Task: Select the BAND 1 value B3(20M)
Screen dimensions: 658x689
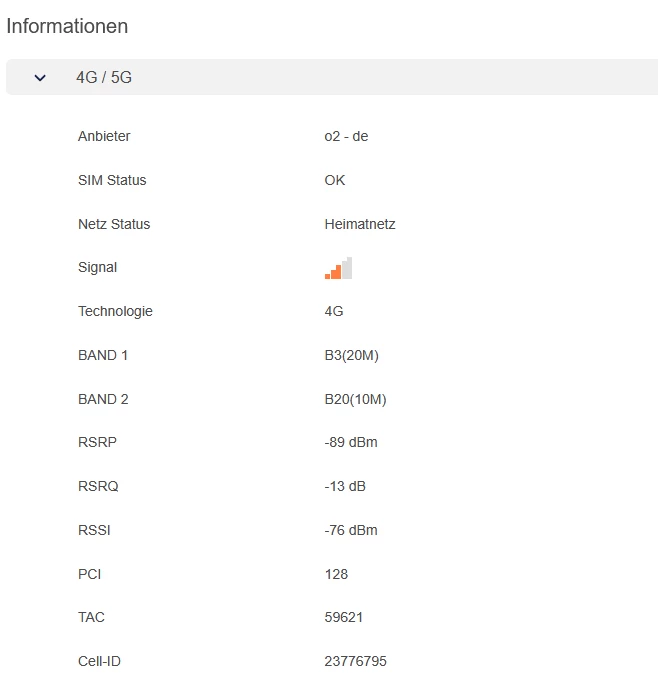Action: tap(352, 355)
